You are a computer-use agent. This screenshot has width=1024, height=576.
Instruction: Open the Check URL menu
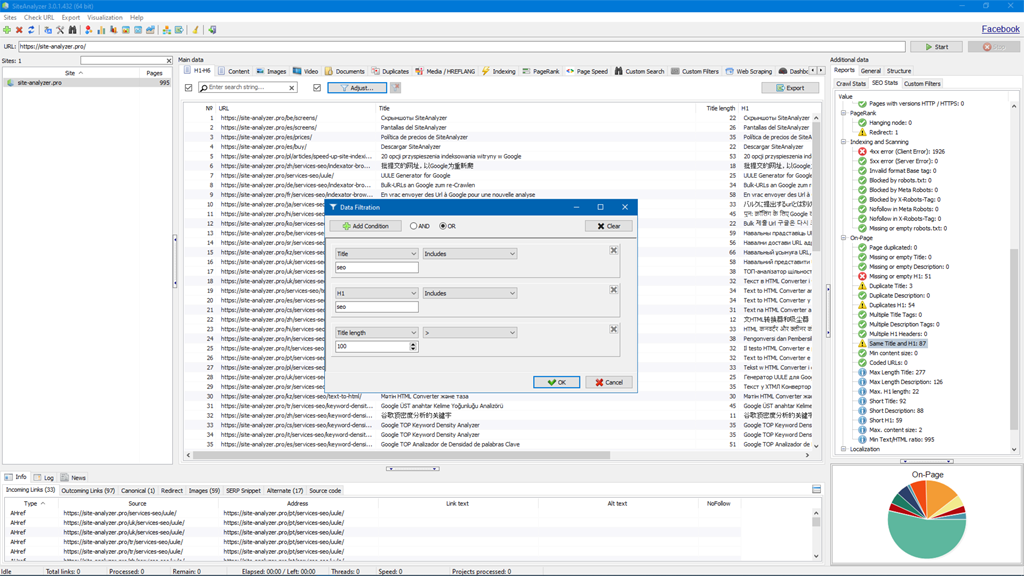point(39,18)
